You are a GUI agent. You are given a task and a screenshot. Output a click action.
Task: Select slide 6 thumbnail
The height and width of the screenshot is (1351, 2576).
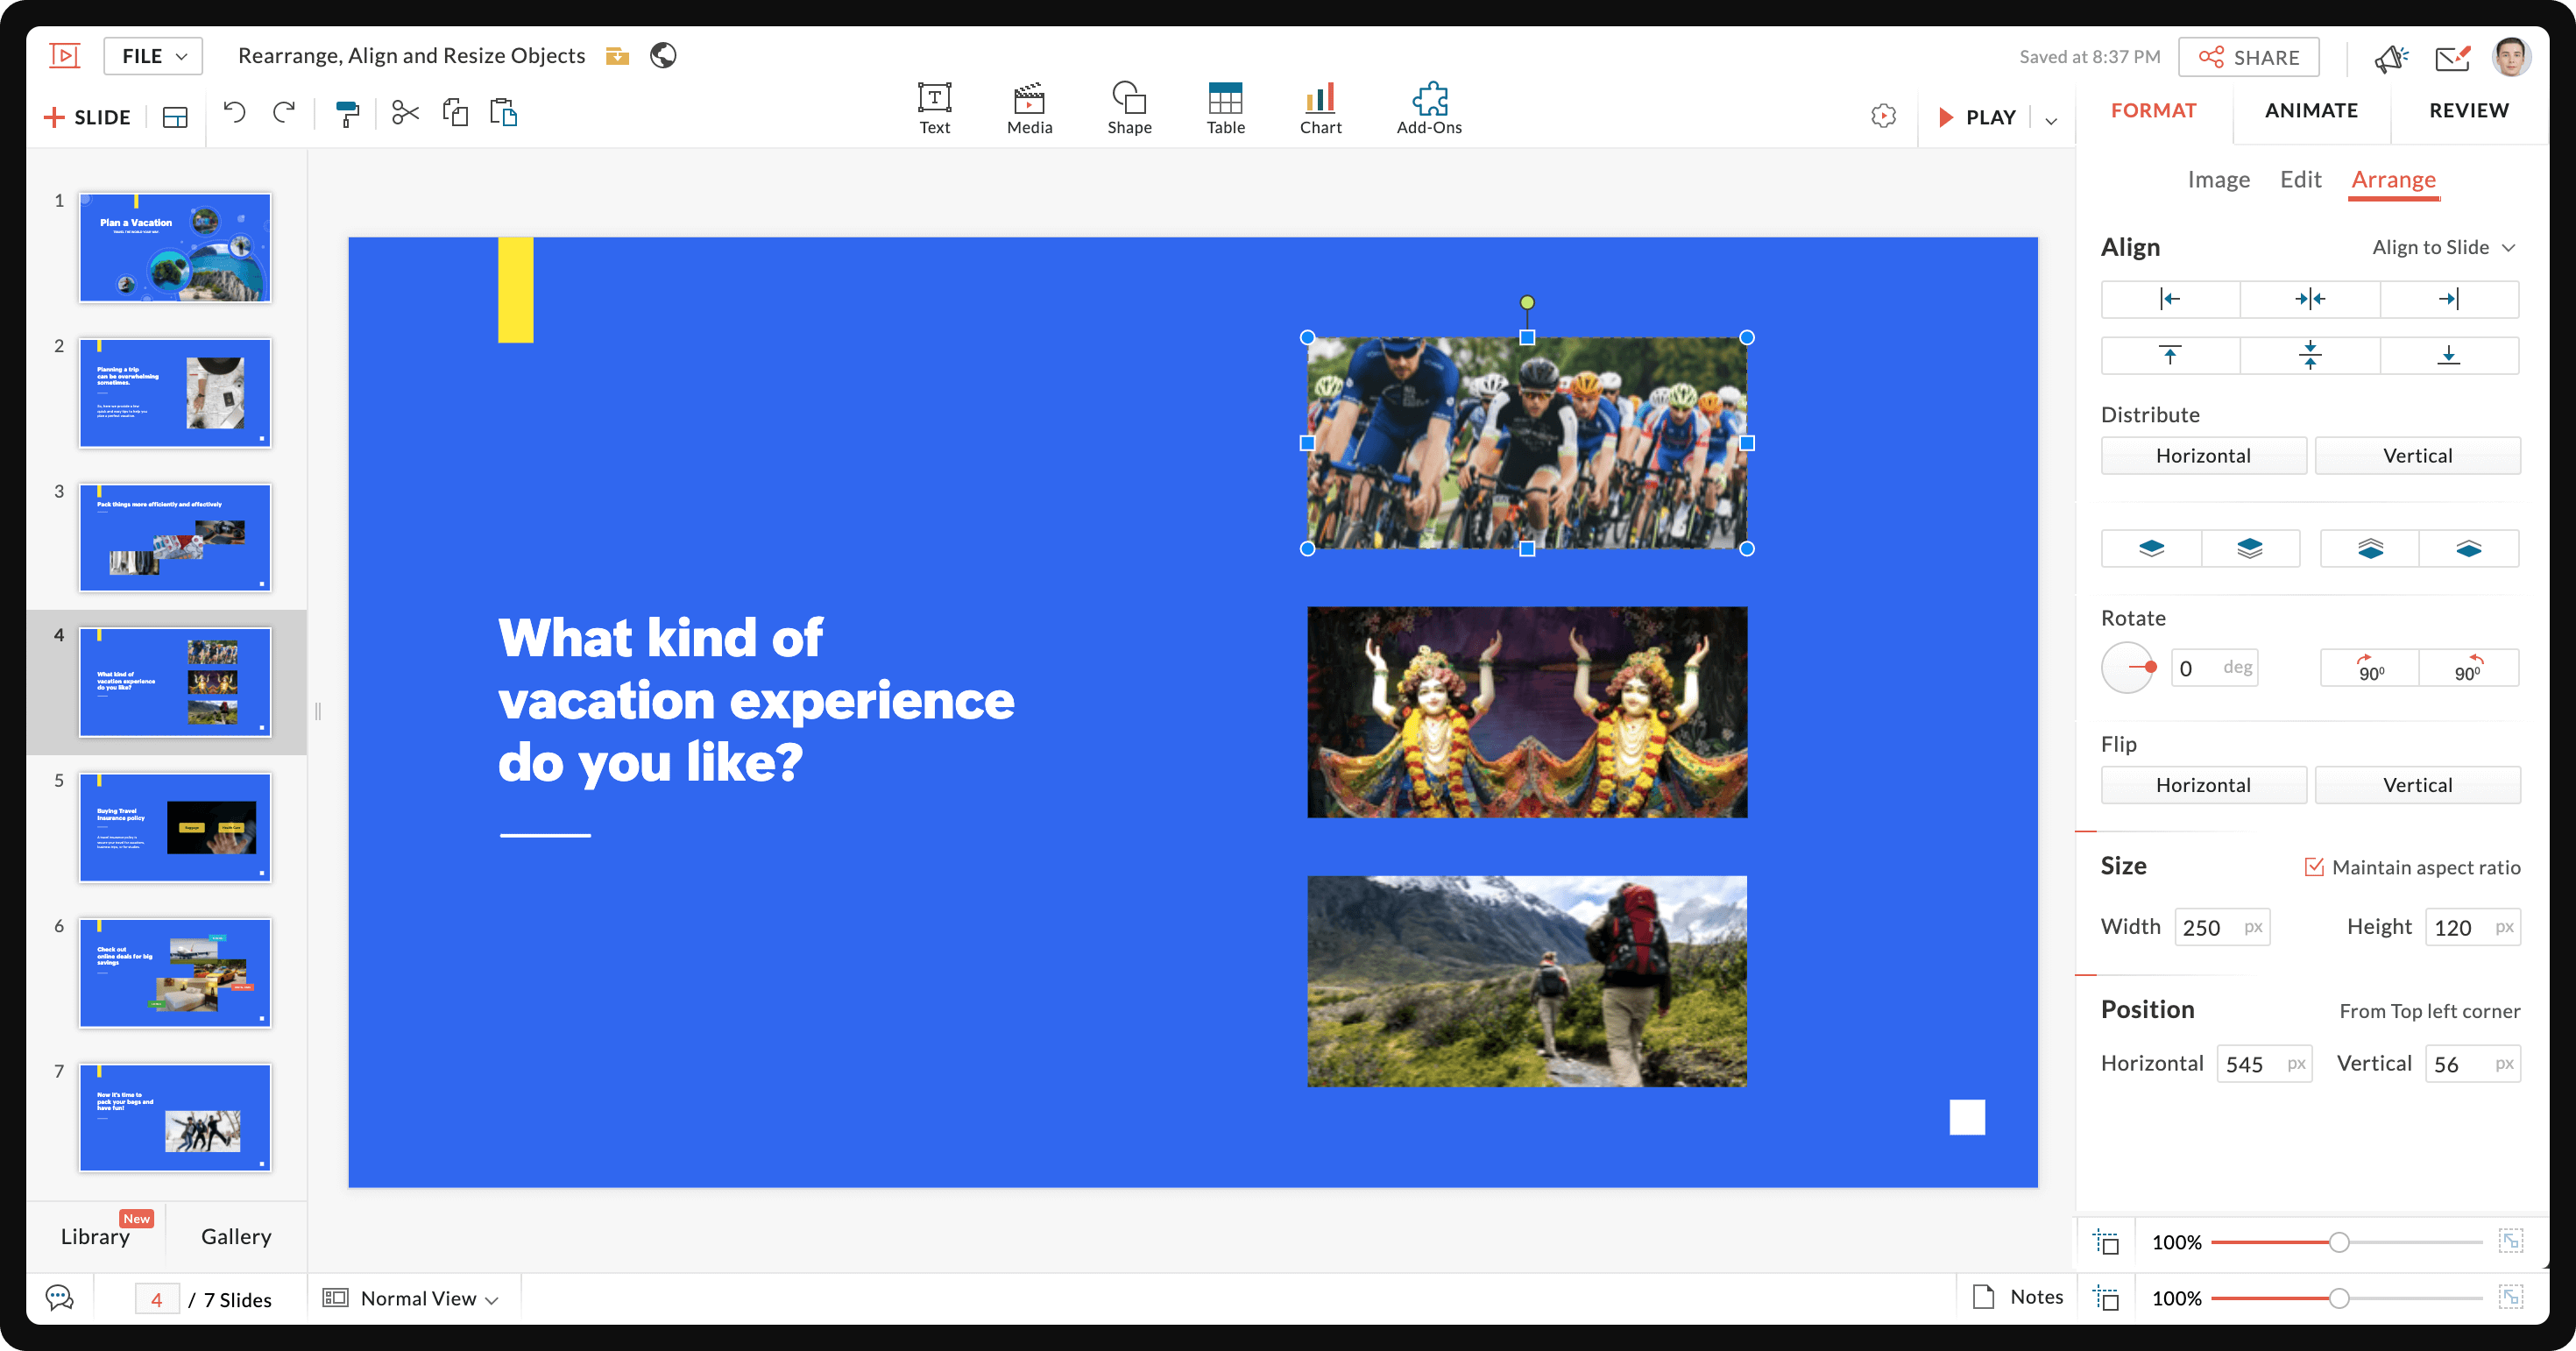[175, 972]
